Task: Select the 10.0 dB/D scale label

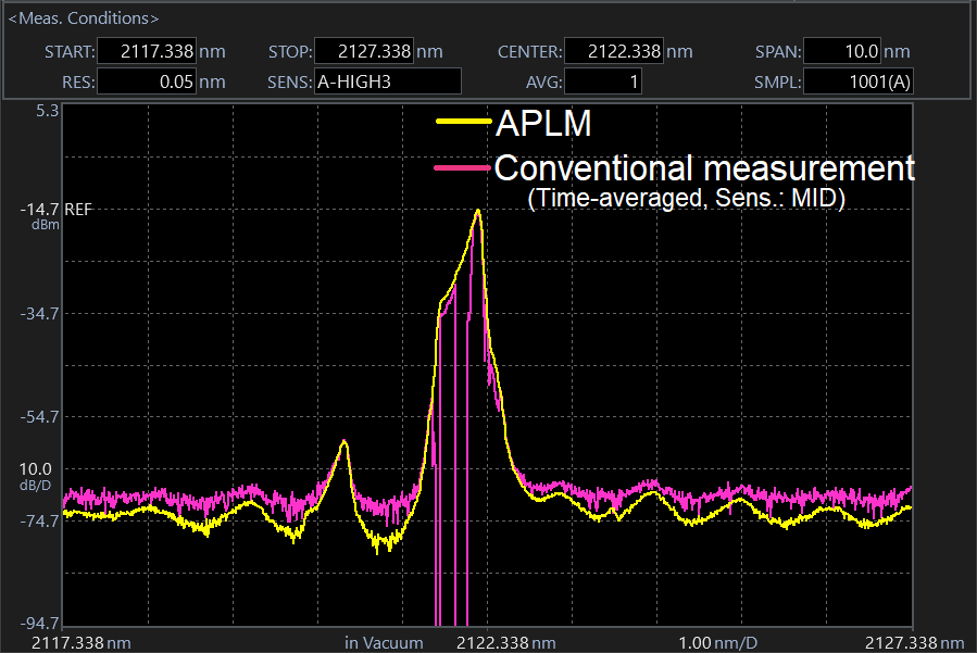Action: tap(43, 469)
